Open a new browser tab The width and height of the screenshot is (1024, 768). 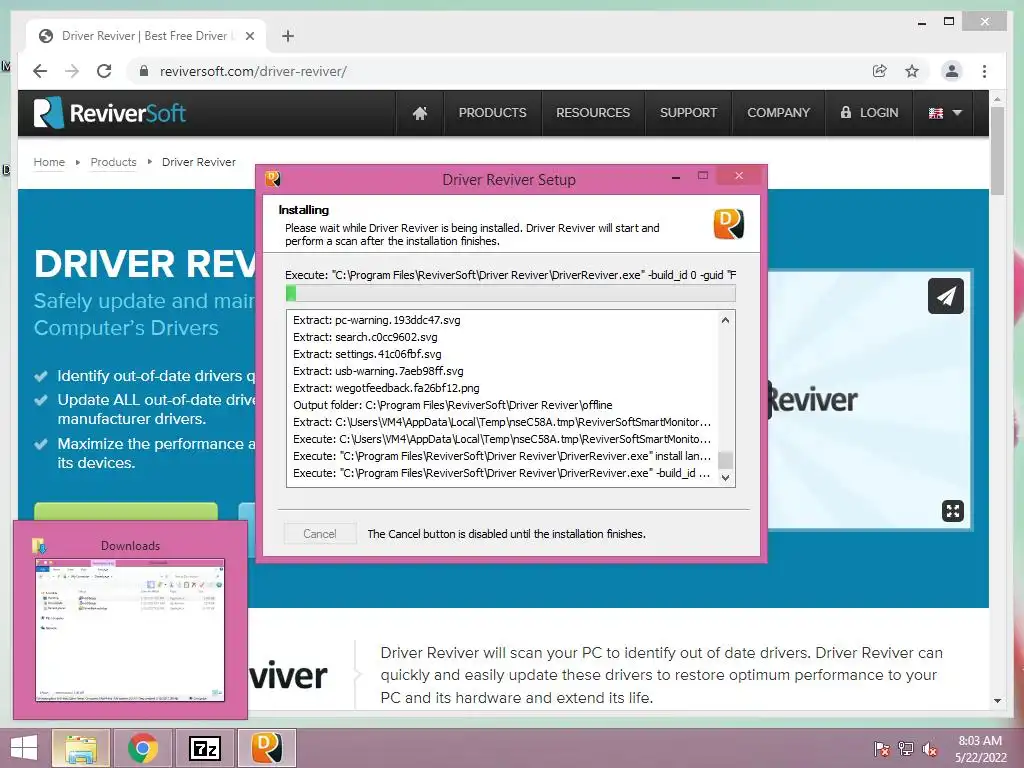click(288, 36)
